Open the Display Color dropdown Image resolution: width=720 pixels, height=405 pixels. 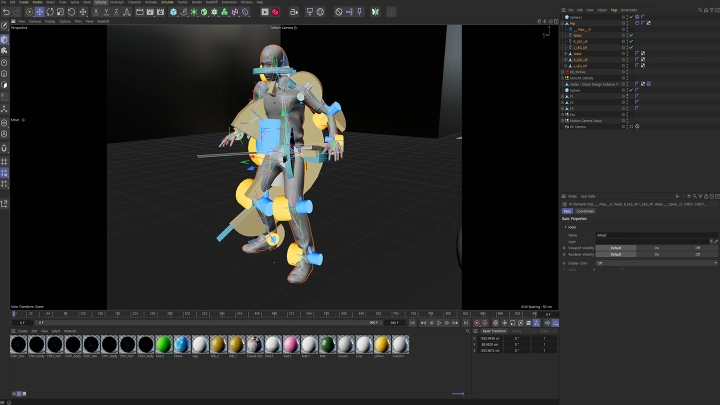(657, 263)
